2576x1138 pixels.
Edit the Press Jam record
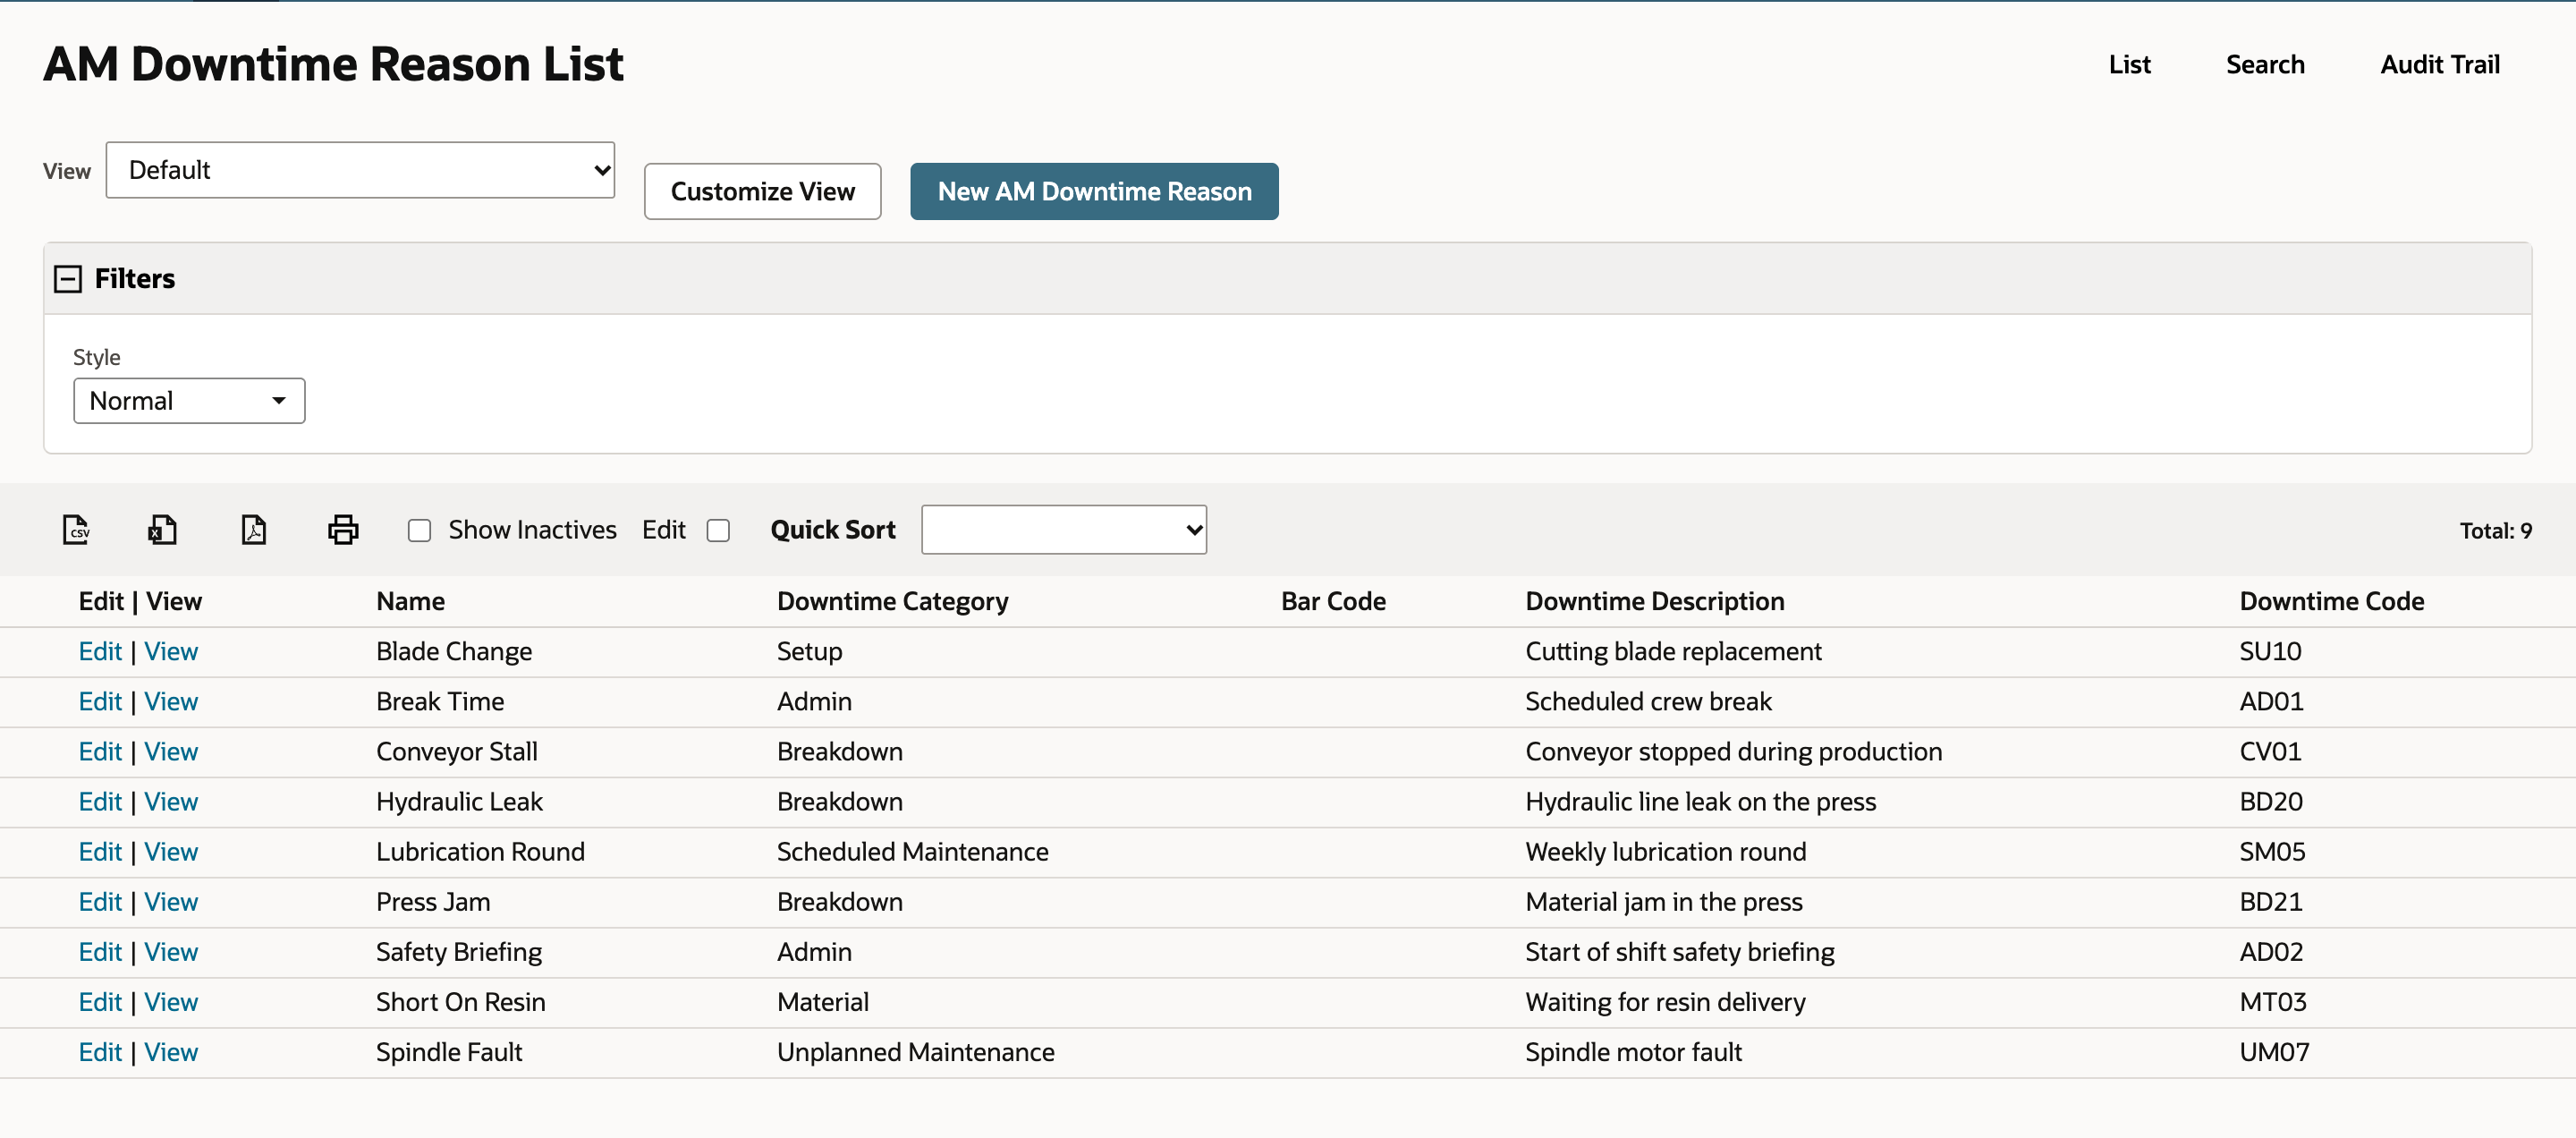click(x=100, y=902)
